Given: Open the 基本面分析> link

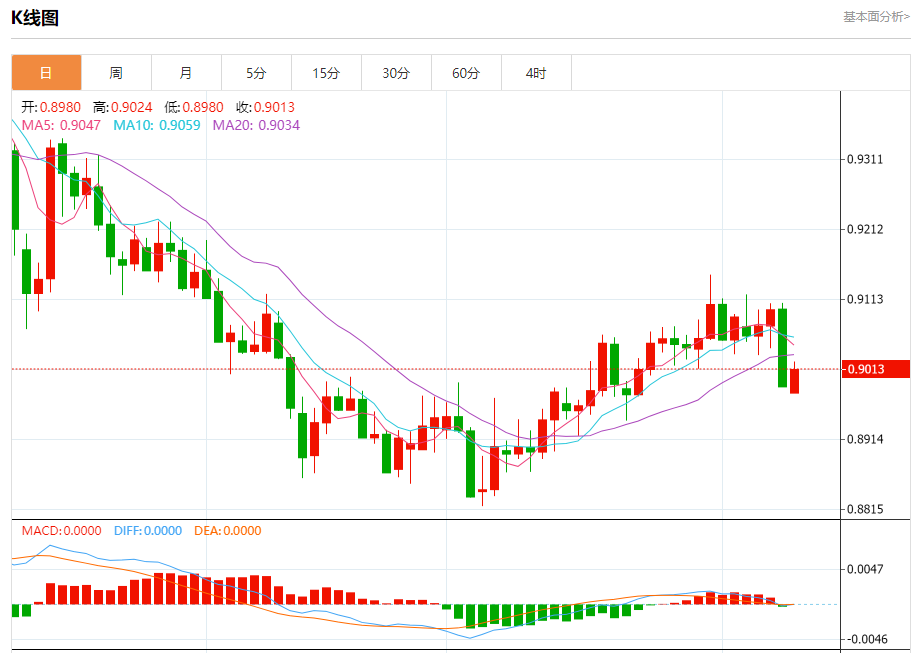Looking at the screenshot, I should tap(876, 17).
